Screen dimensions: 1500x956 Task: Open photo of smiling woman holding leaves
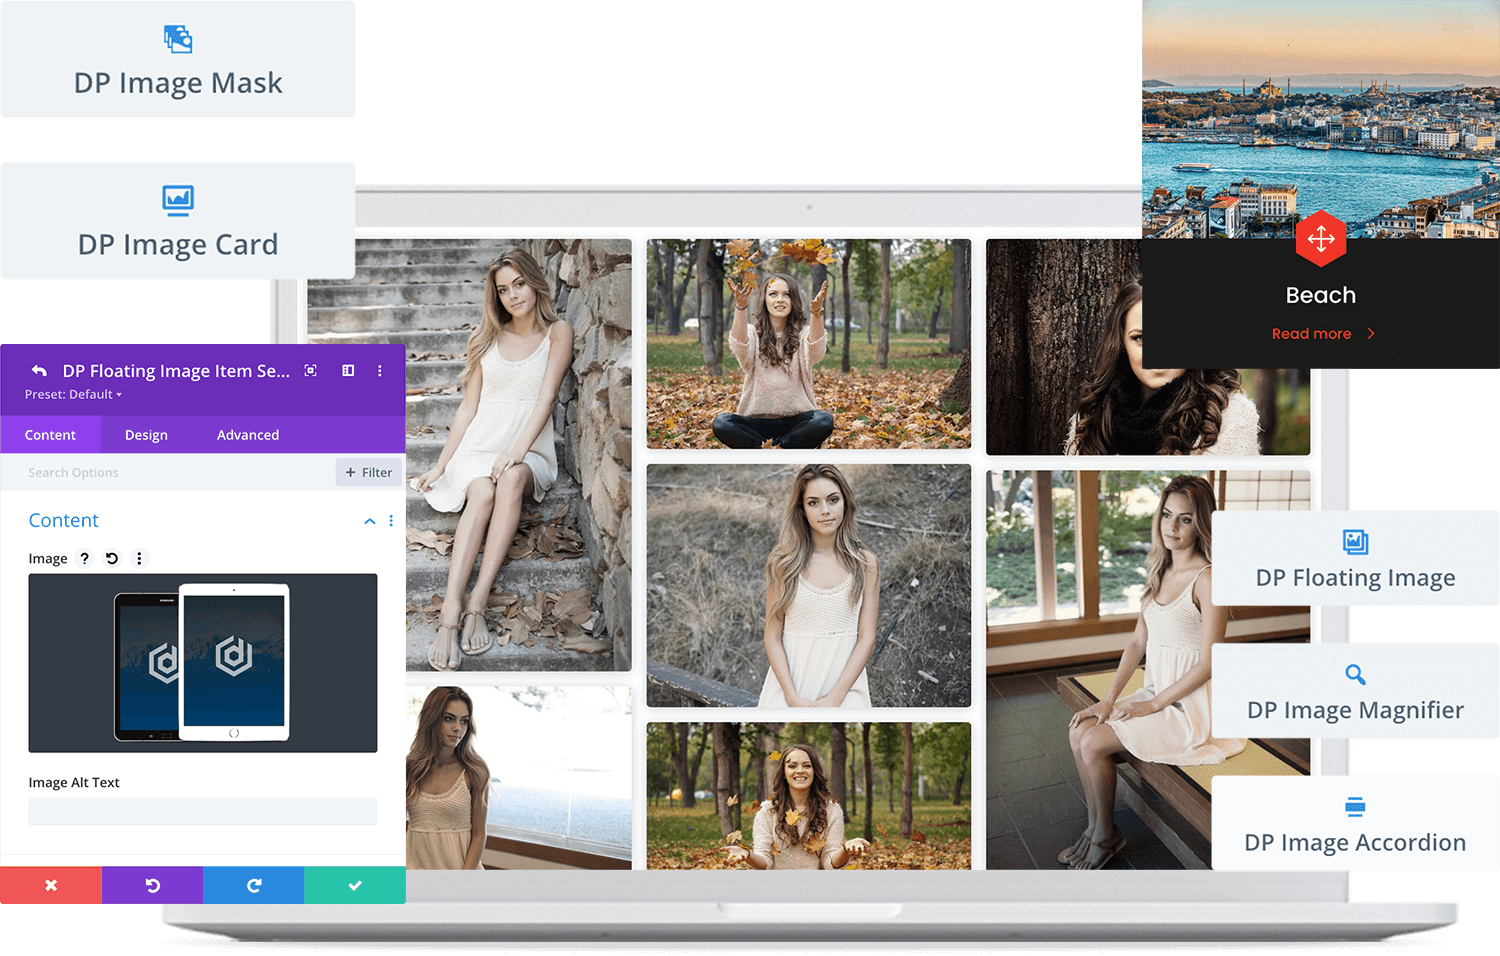pyautogui.click(x=808, y=796)
